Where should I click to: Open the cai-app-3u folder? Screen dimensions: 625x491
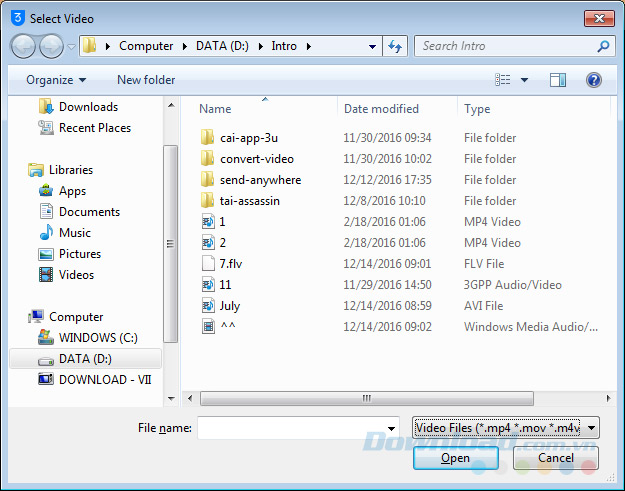pyautogui.click(x=249, y=138)
